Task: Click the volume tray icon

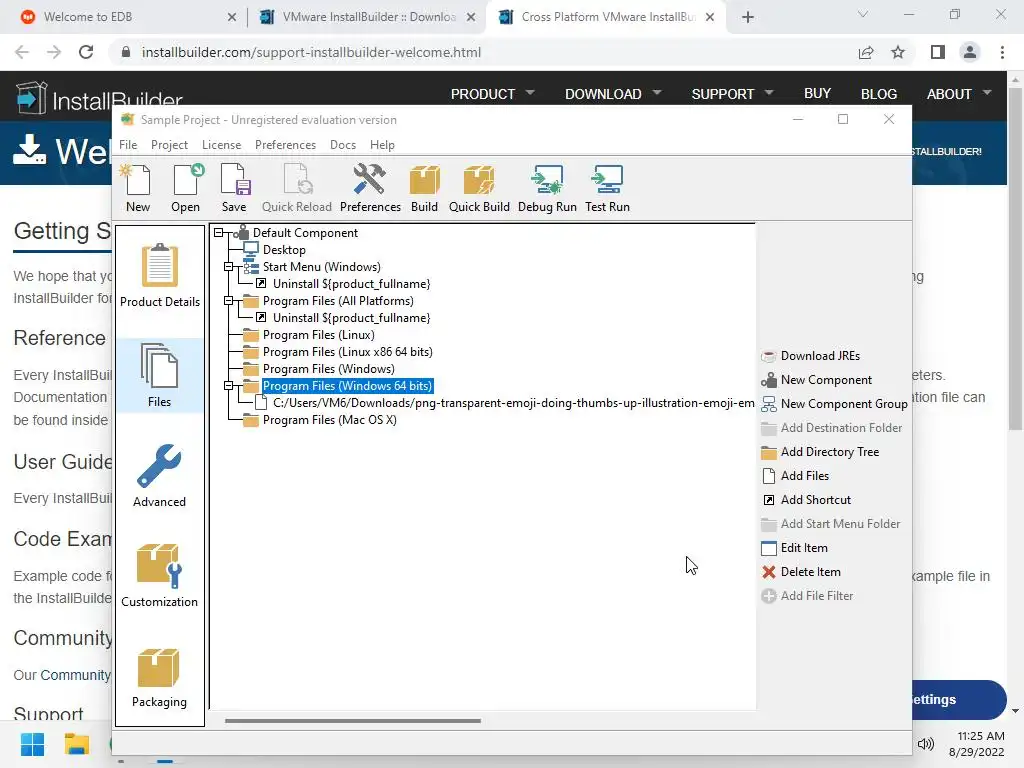Action: [925, 744]
